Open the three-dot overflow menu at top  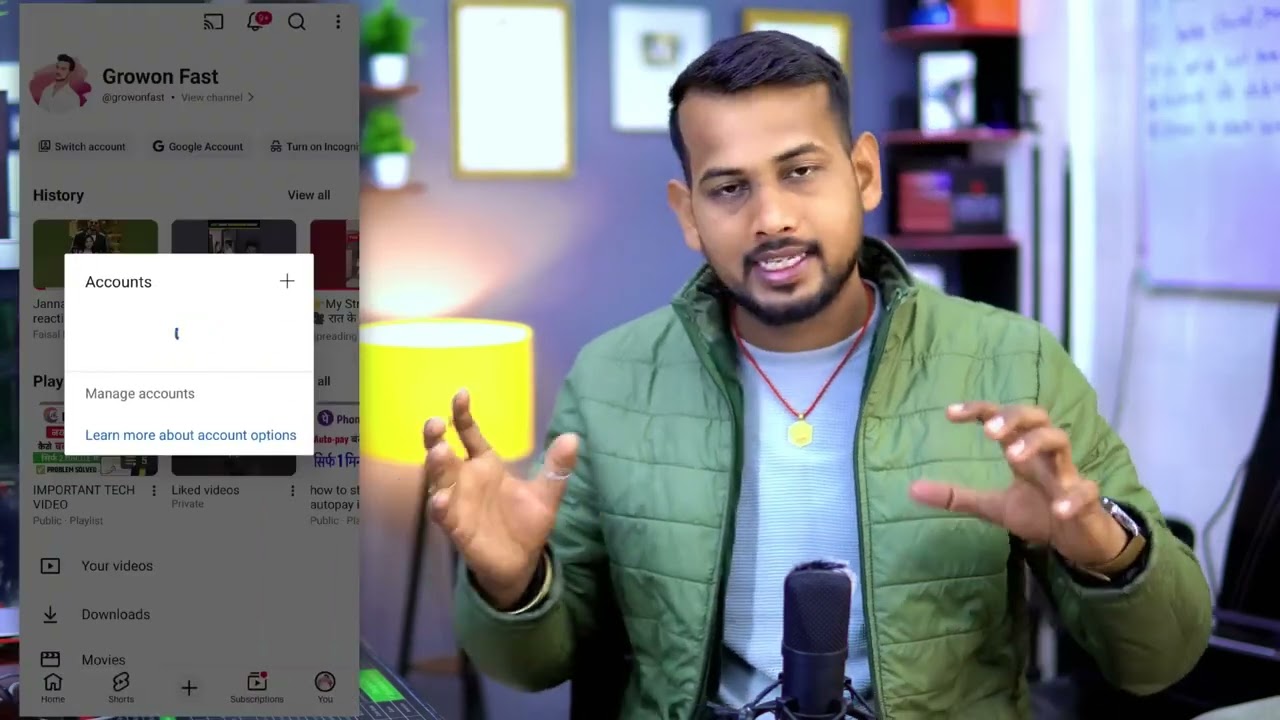(x=338, y=21)
